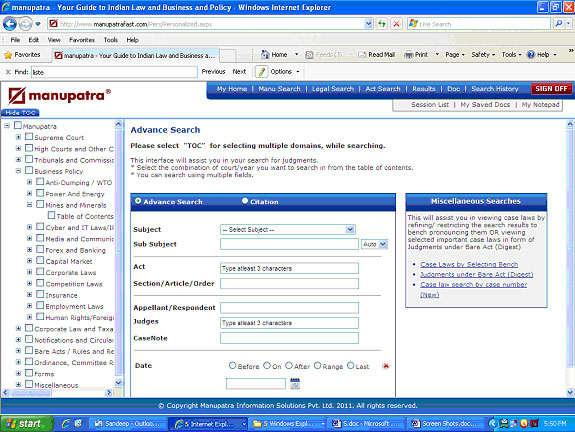Select the Before date radio button
575x432 pixels.
point(232,365)
